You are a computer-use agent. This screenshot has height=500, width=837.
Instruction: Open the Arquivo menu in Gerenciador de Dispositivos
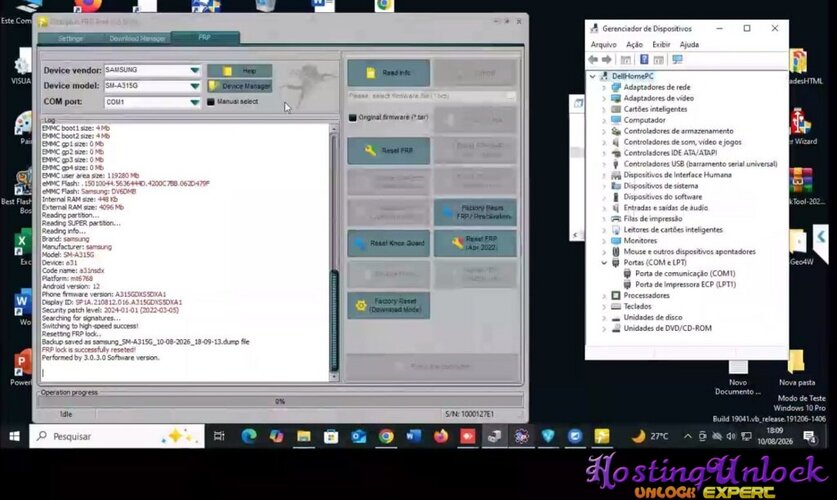(x=603, y=45)
